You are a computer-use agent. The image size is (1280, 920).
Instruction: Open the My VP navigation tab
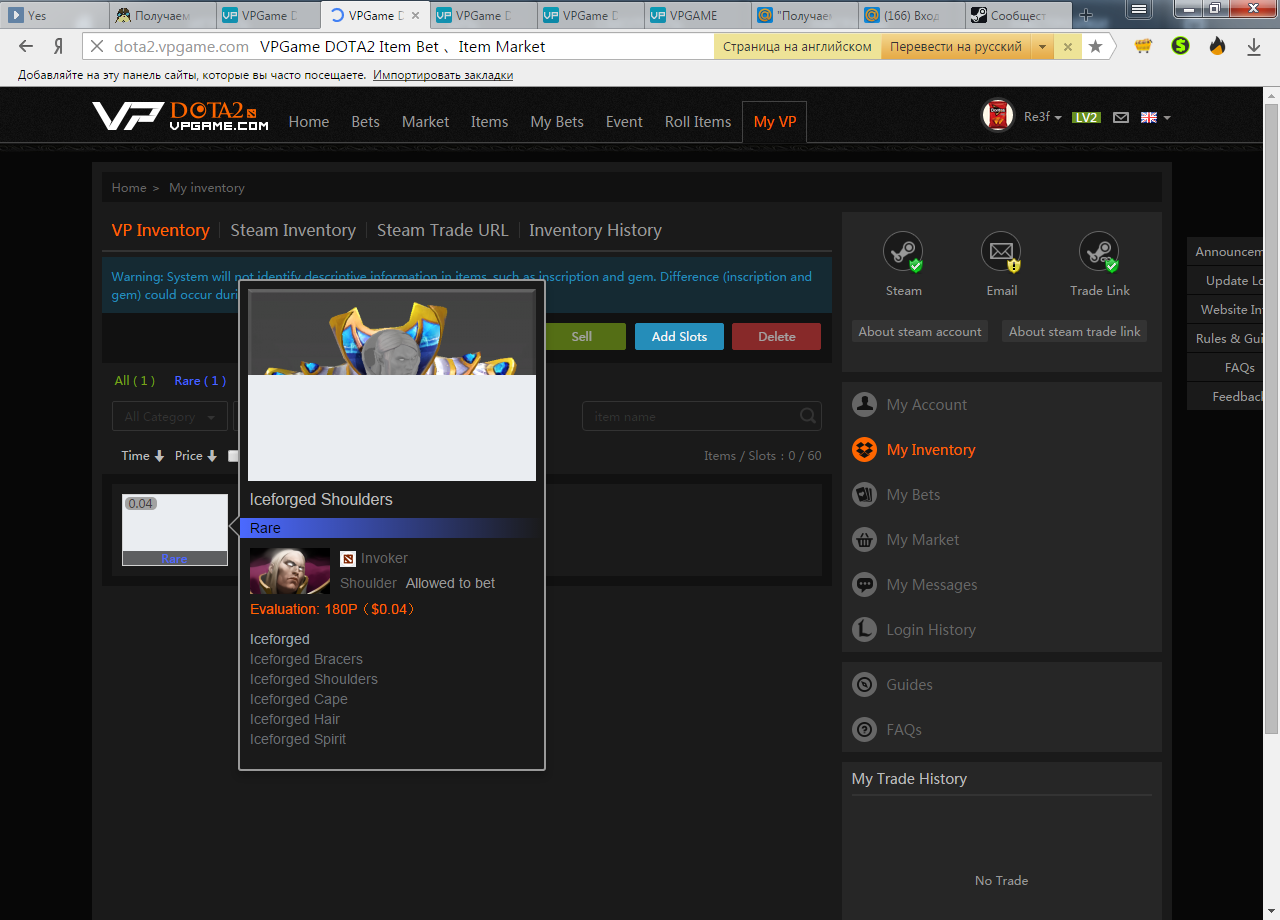click(775, 122)
